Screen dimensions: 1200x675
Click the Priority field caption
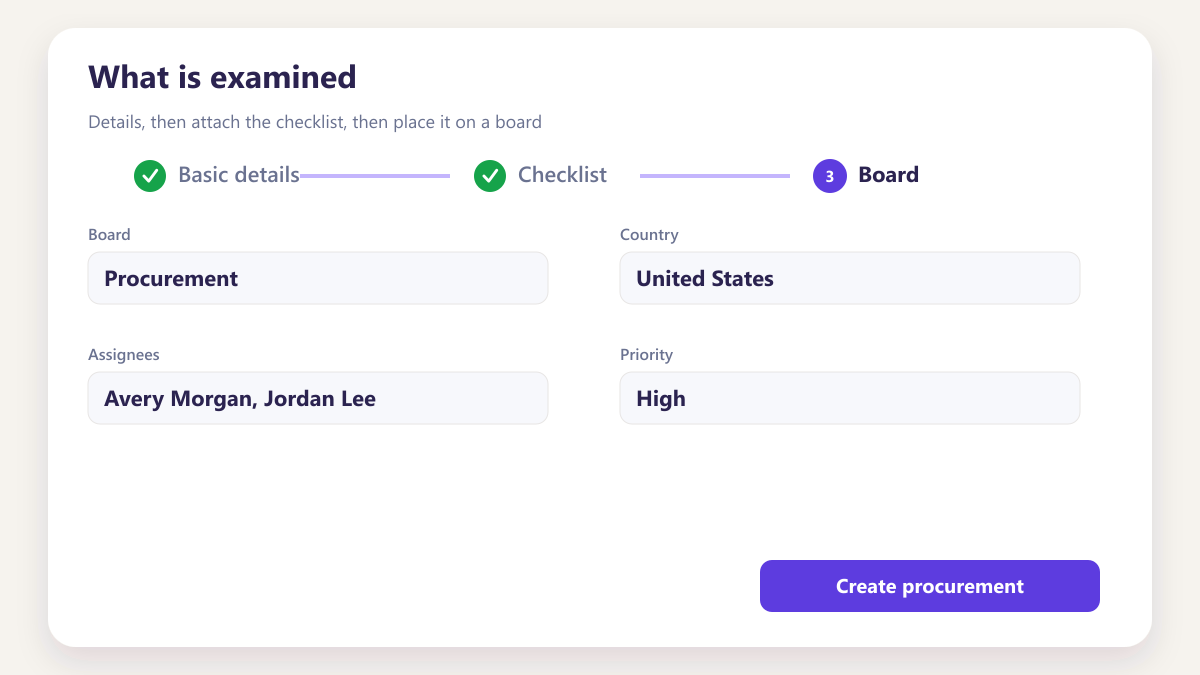click(x=646, y=355)
